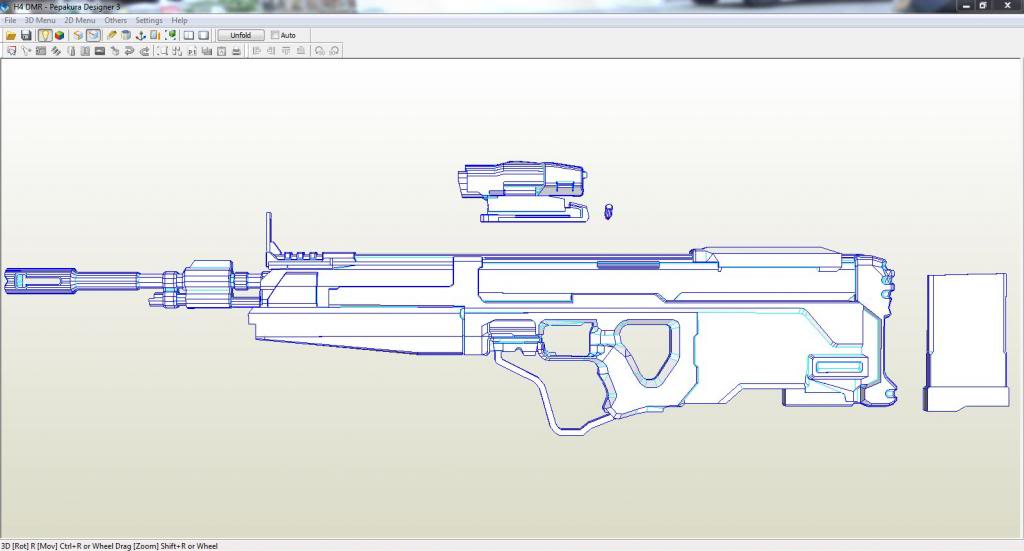Enable the Auto checkbox
Screen dimensions: 1024x551
pos(275,35)
